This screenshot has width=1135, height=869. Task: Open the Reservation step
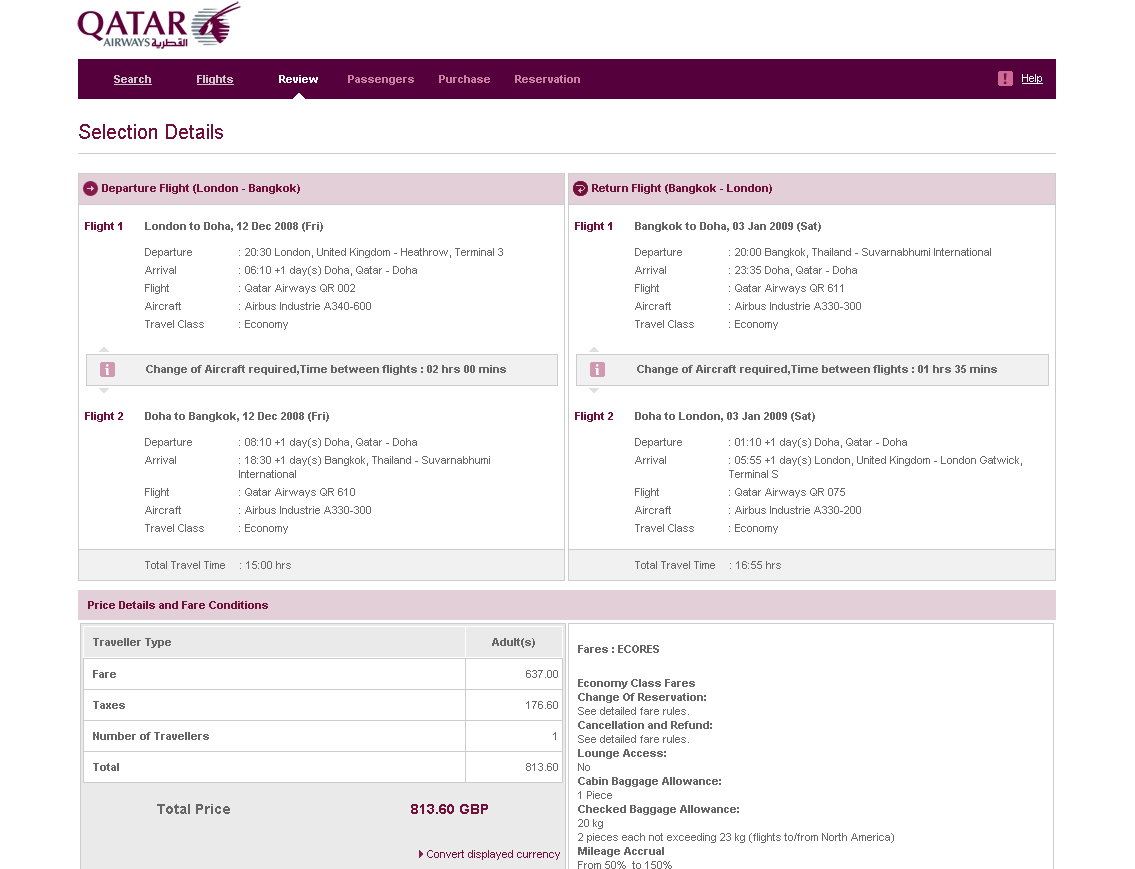(x=547, y=80)
